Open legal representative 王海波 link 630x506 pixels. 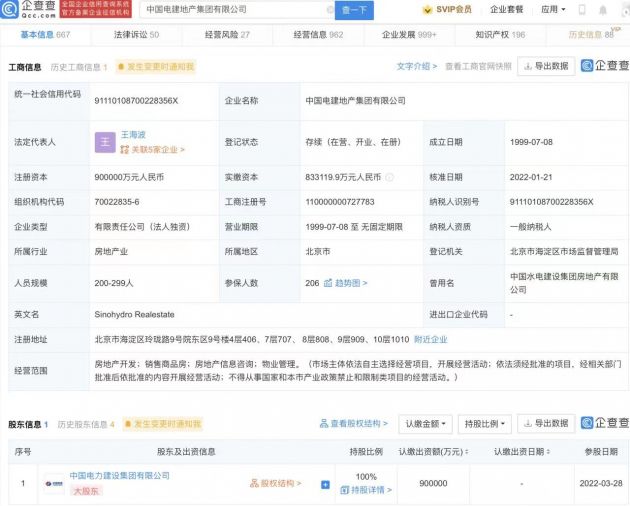133,135
